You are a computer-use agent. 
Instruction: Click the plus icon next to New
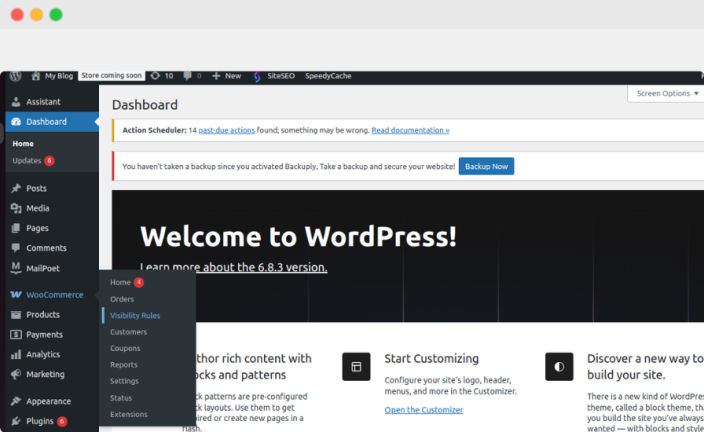[216, 76]
